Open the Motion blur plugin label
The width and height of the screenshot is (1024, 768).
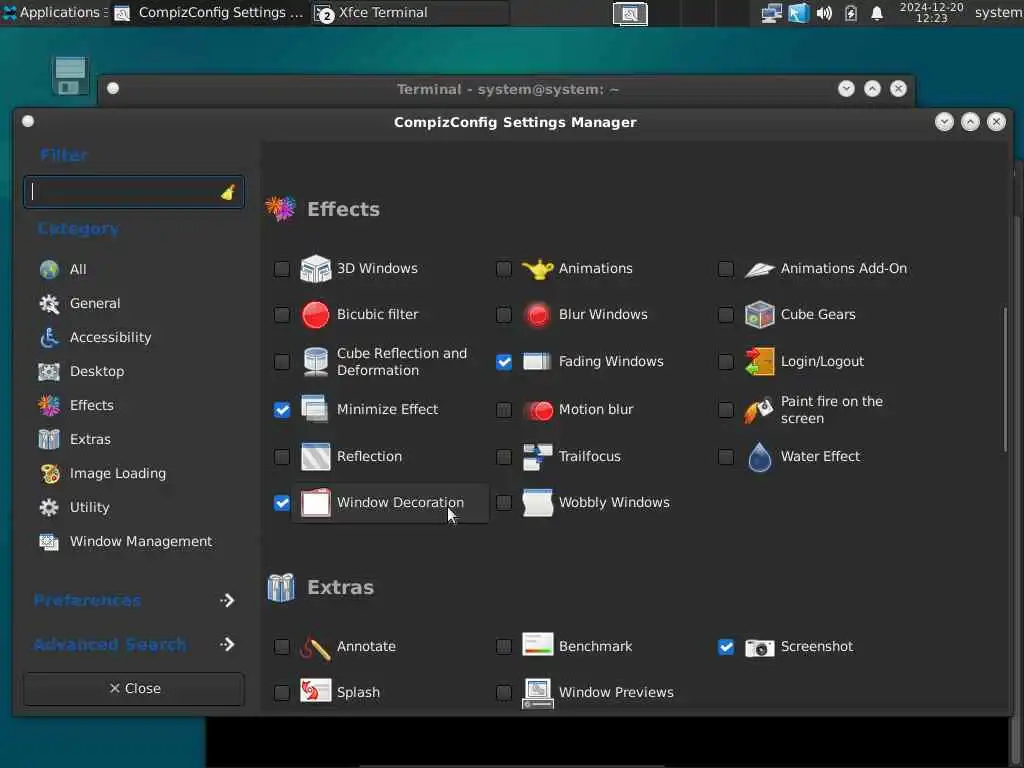tap(596, 409)
